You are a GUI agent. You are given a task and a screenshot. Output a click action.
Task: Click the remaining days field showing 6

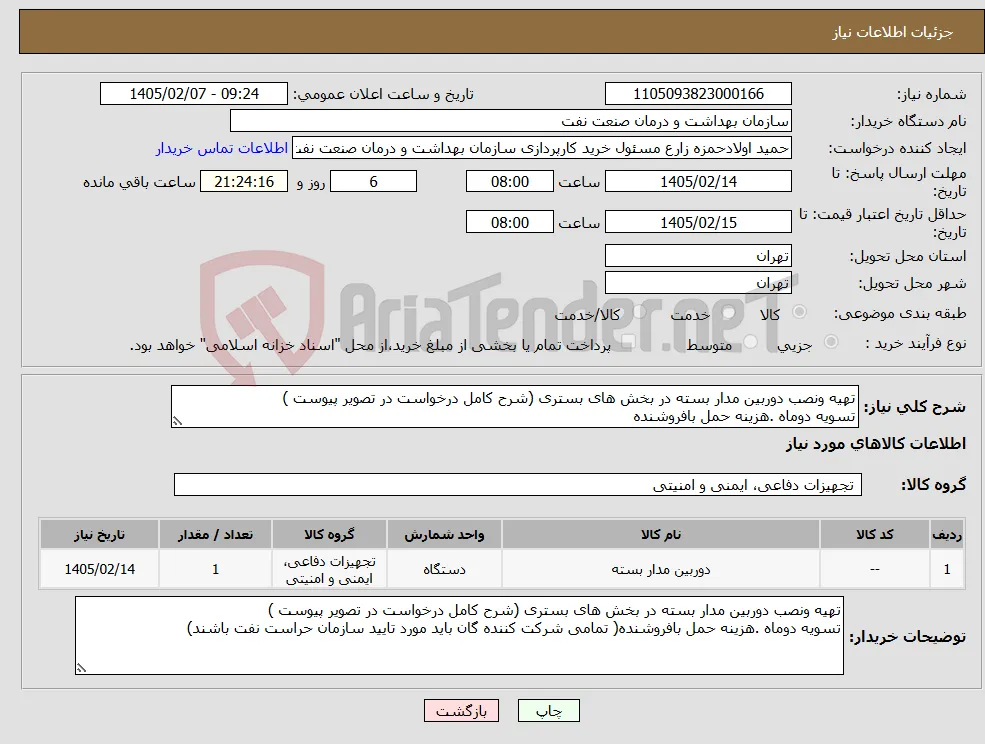(373, 182)
